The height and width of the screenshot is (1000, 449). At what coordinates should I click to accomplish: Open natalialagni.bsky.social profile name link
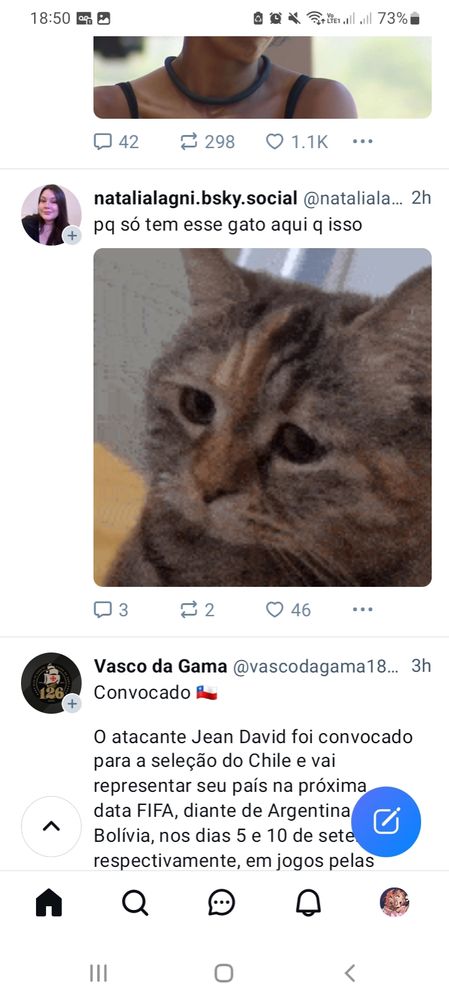pos(195,198)
